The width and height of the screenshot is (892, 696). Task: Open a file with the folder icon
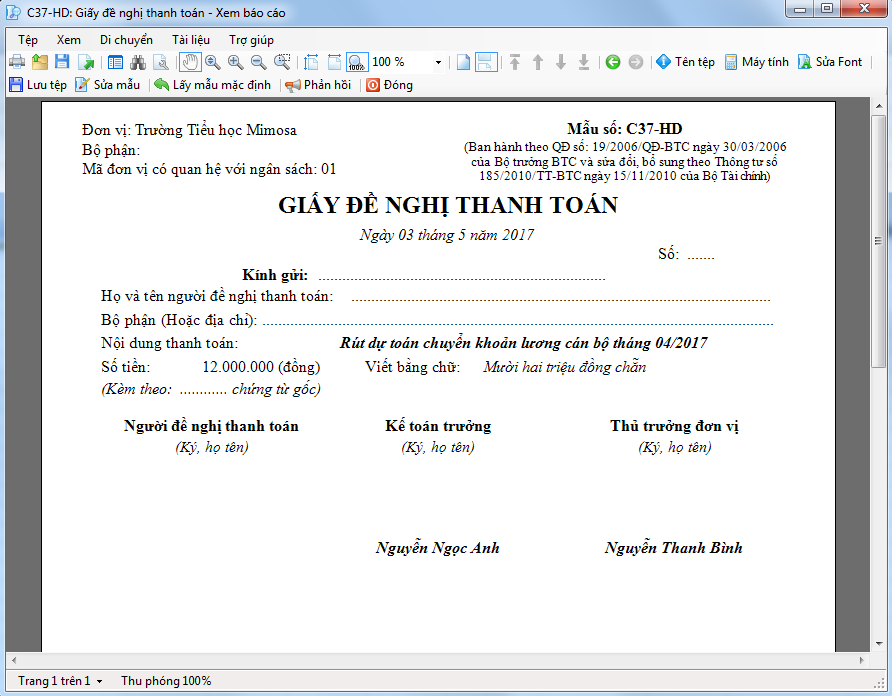coord(40,62)
